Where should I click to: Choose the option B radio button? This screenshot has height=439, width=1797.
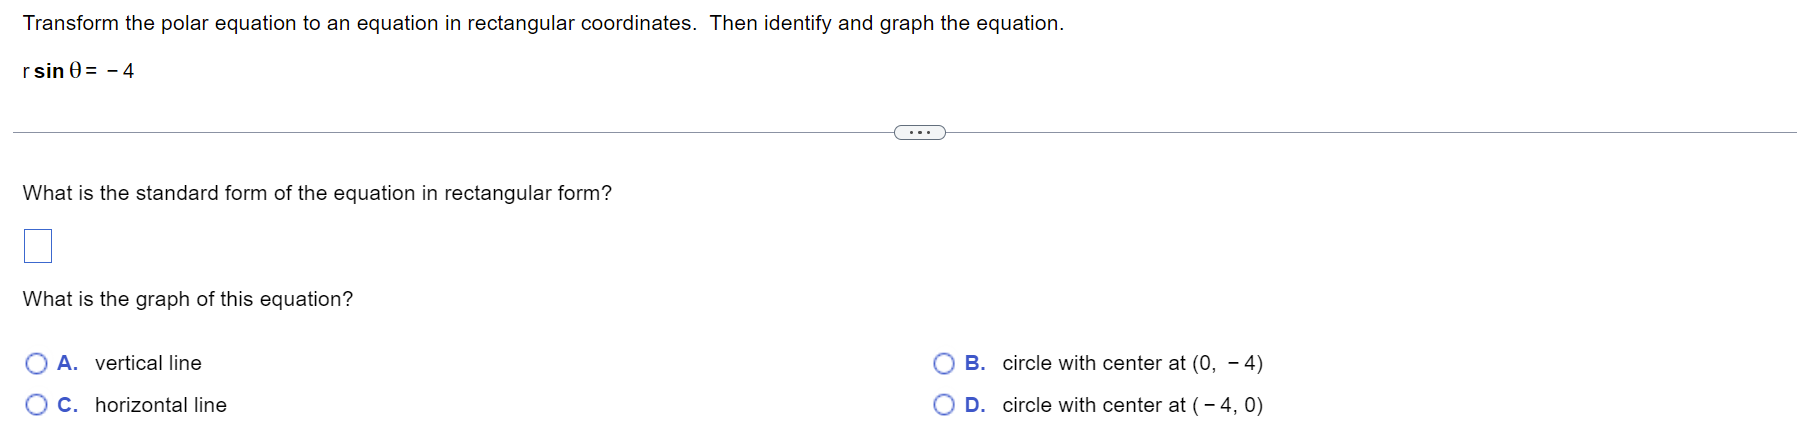coord(944,363)
